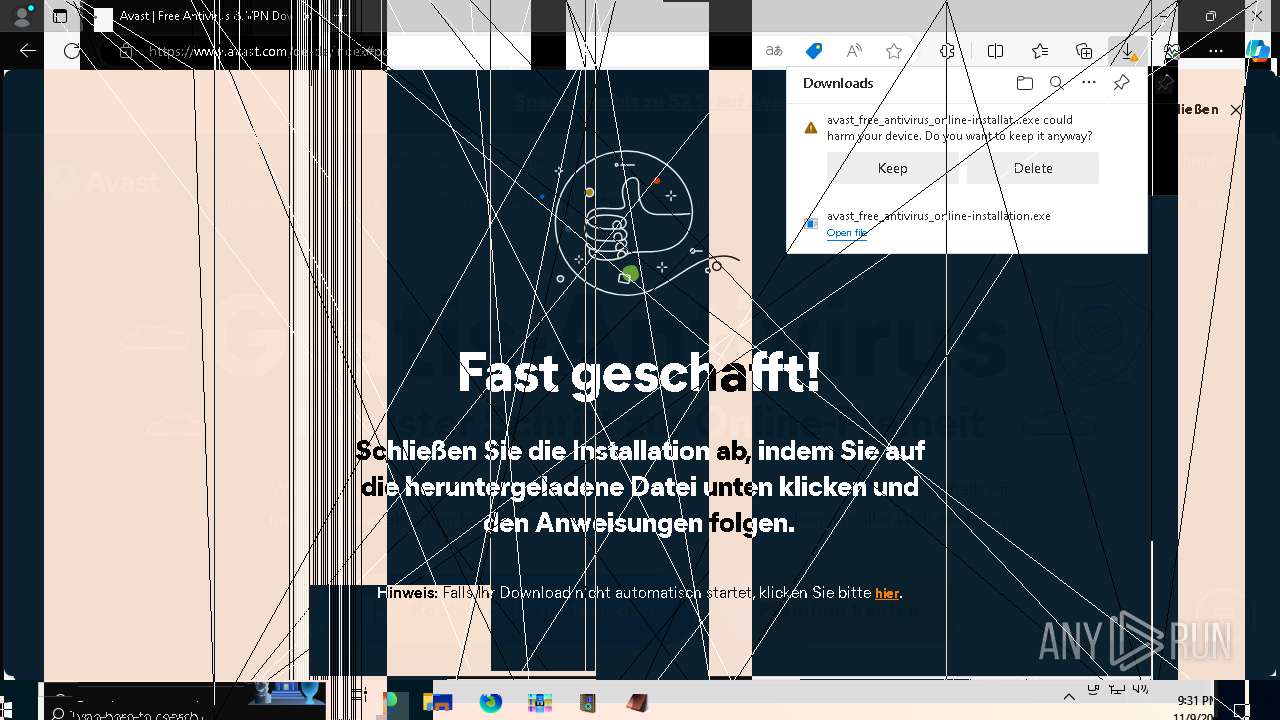Open browser essentials heart icon
The height and width of the screenshot is (720, 1280).
1172,51
